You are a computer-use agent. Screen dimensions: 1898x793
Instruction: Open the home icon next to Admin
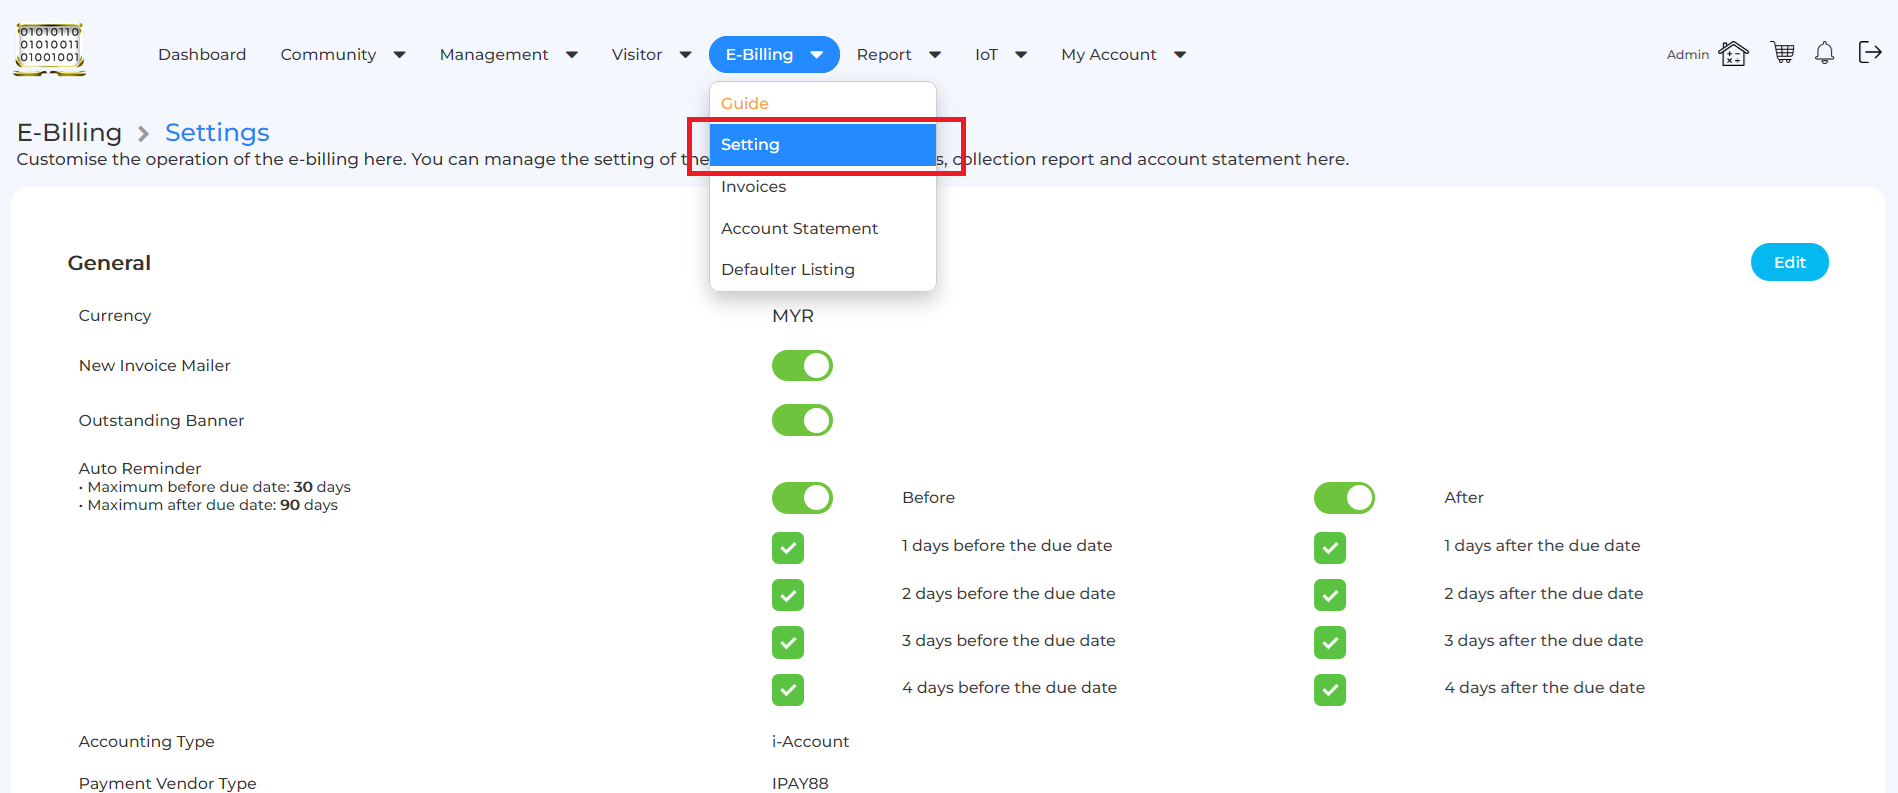[1733, 53]
